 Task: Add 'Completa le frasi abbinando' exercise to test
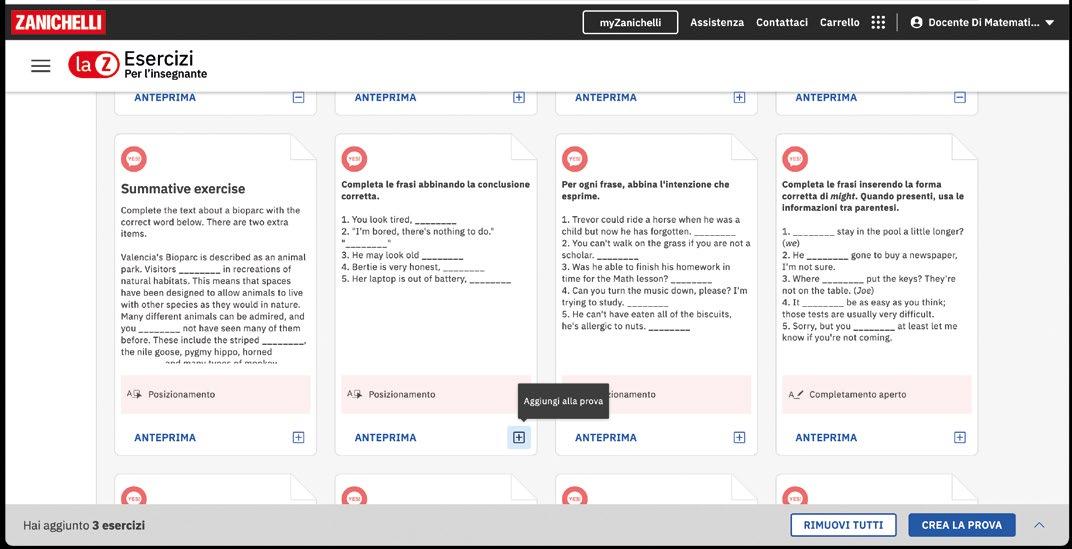click(519, 438)
